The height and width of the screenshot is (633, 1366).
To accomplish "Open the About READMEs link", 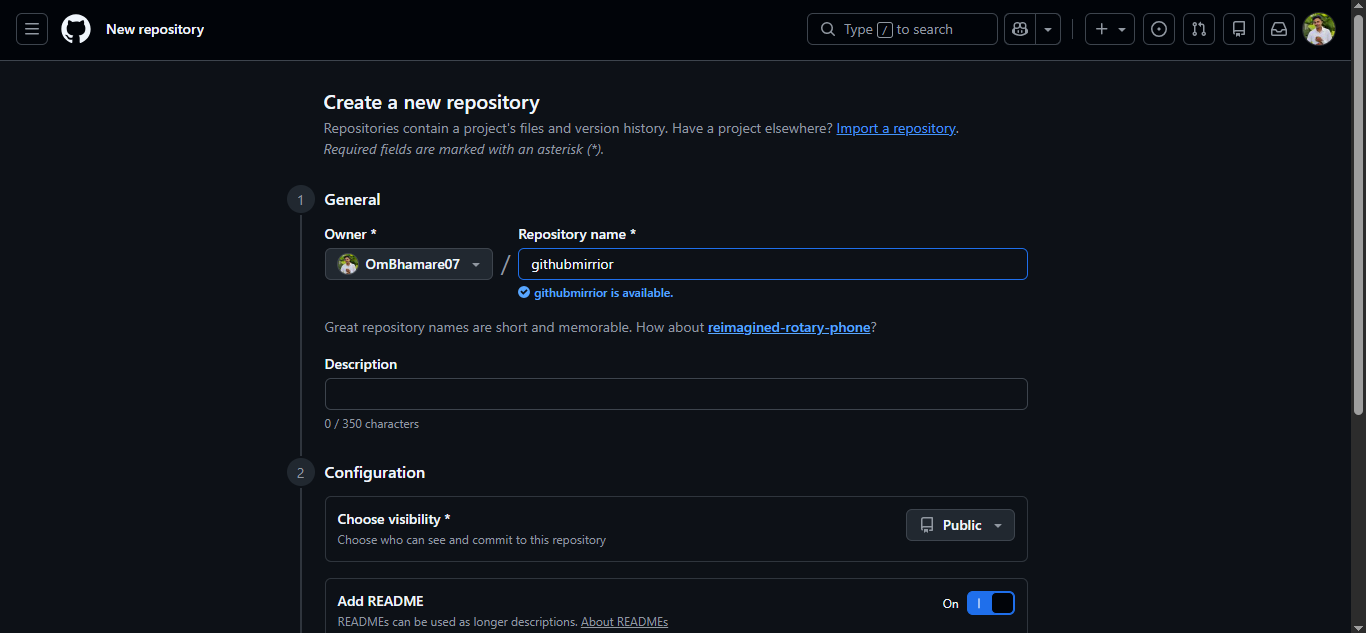I will pyautogui.click(x=624, y=622).
